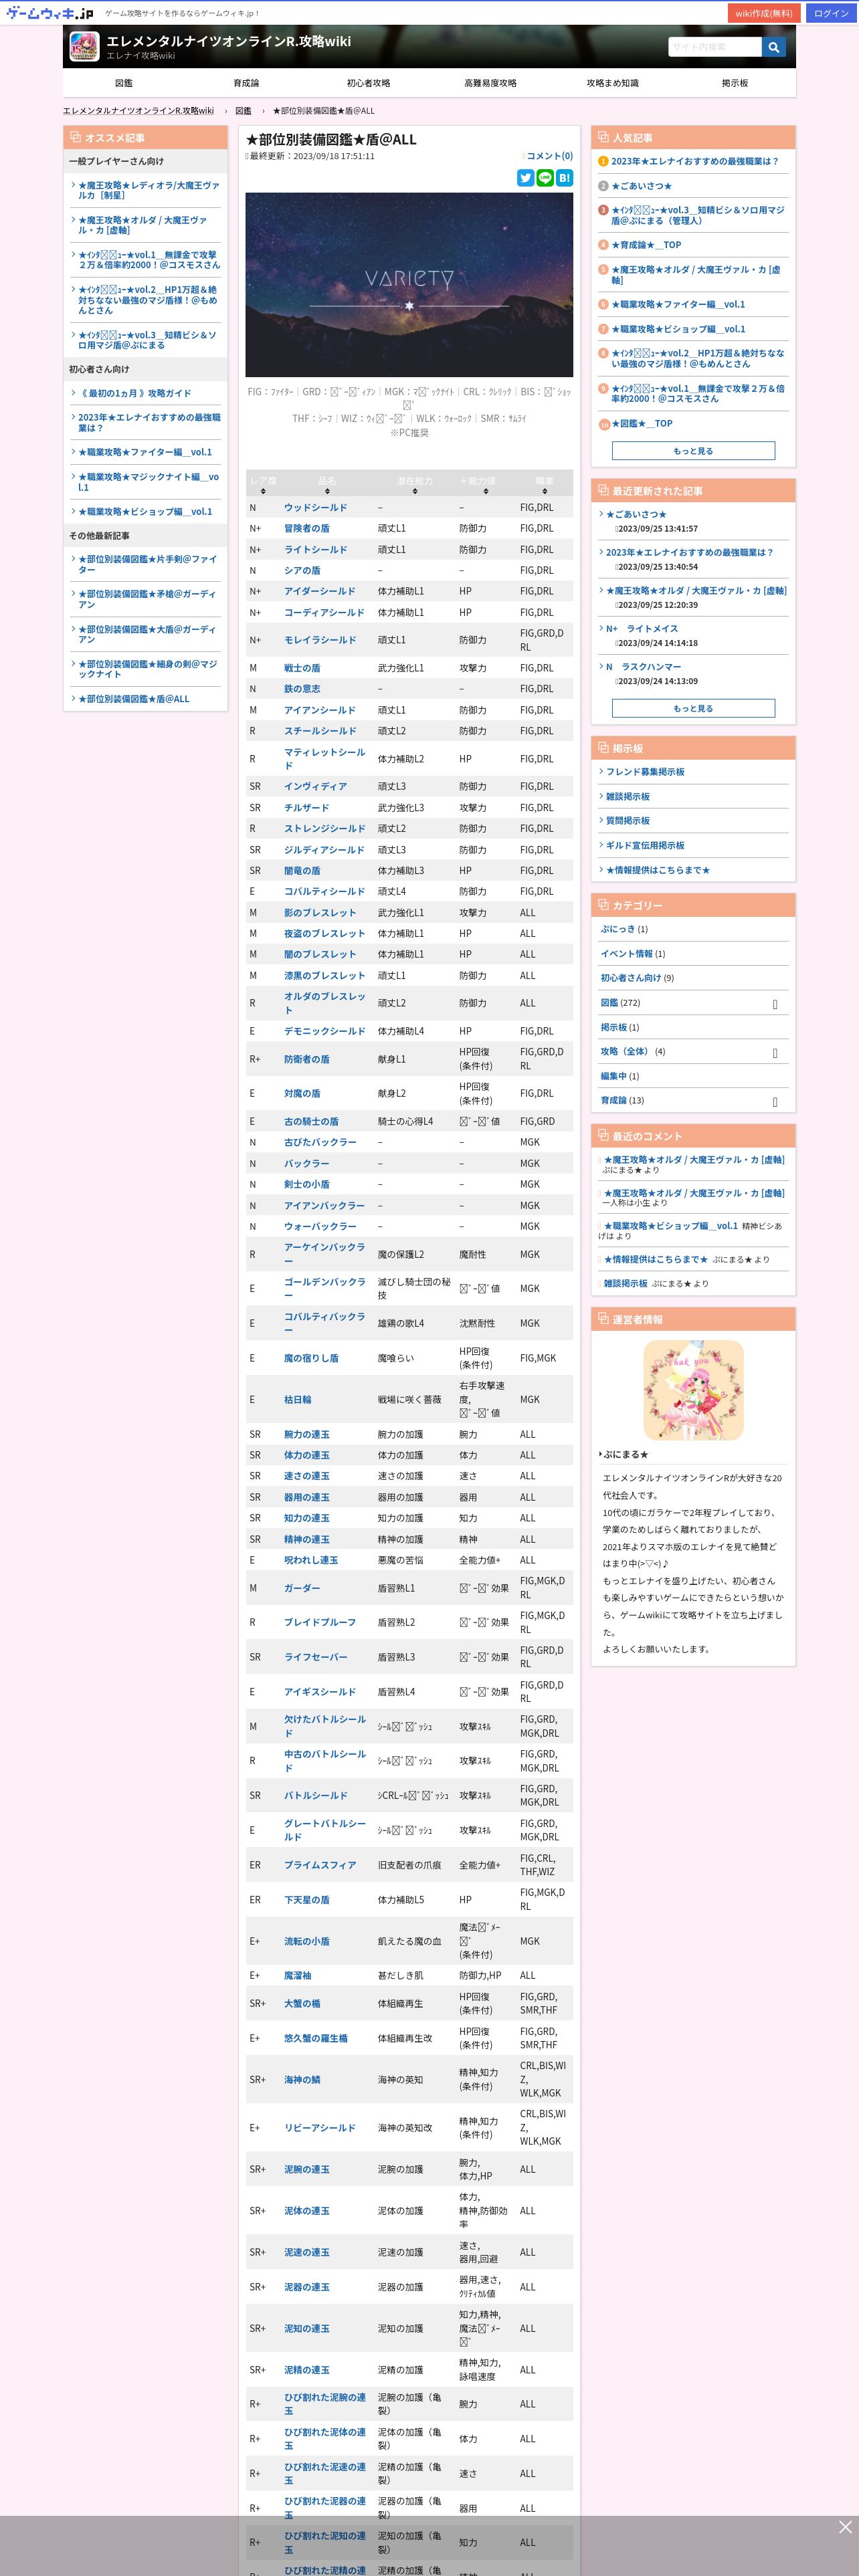Expand the 図鑑 (272) category
The width and height of the screenshot is (859, 2576).
click(775, 1004)
